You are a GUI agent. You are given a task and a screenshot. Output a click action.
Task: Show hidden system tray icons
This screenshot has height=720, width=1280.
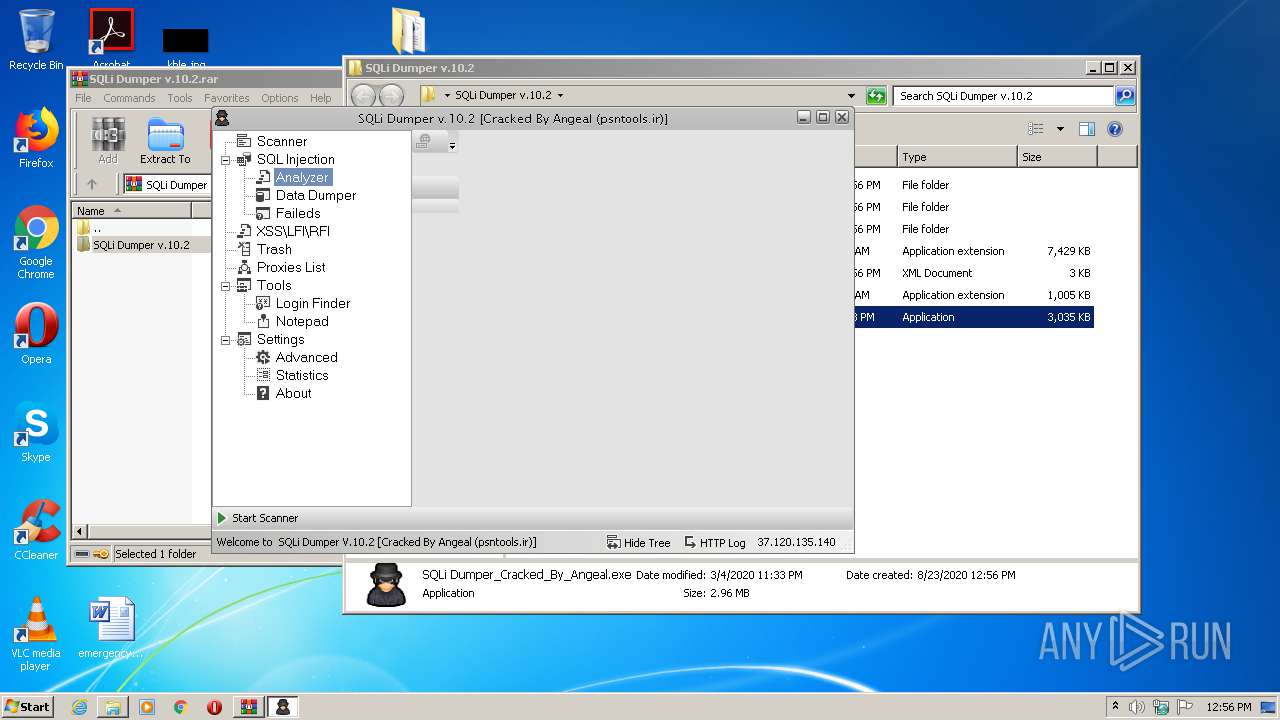click(1116, 707)
